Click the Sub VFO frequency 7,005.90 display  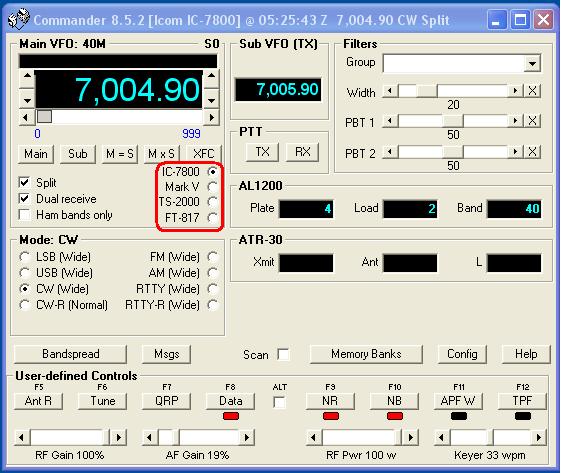point(278,89)
